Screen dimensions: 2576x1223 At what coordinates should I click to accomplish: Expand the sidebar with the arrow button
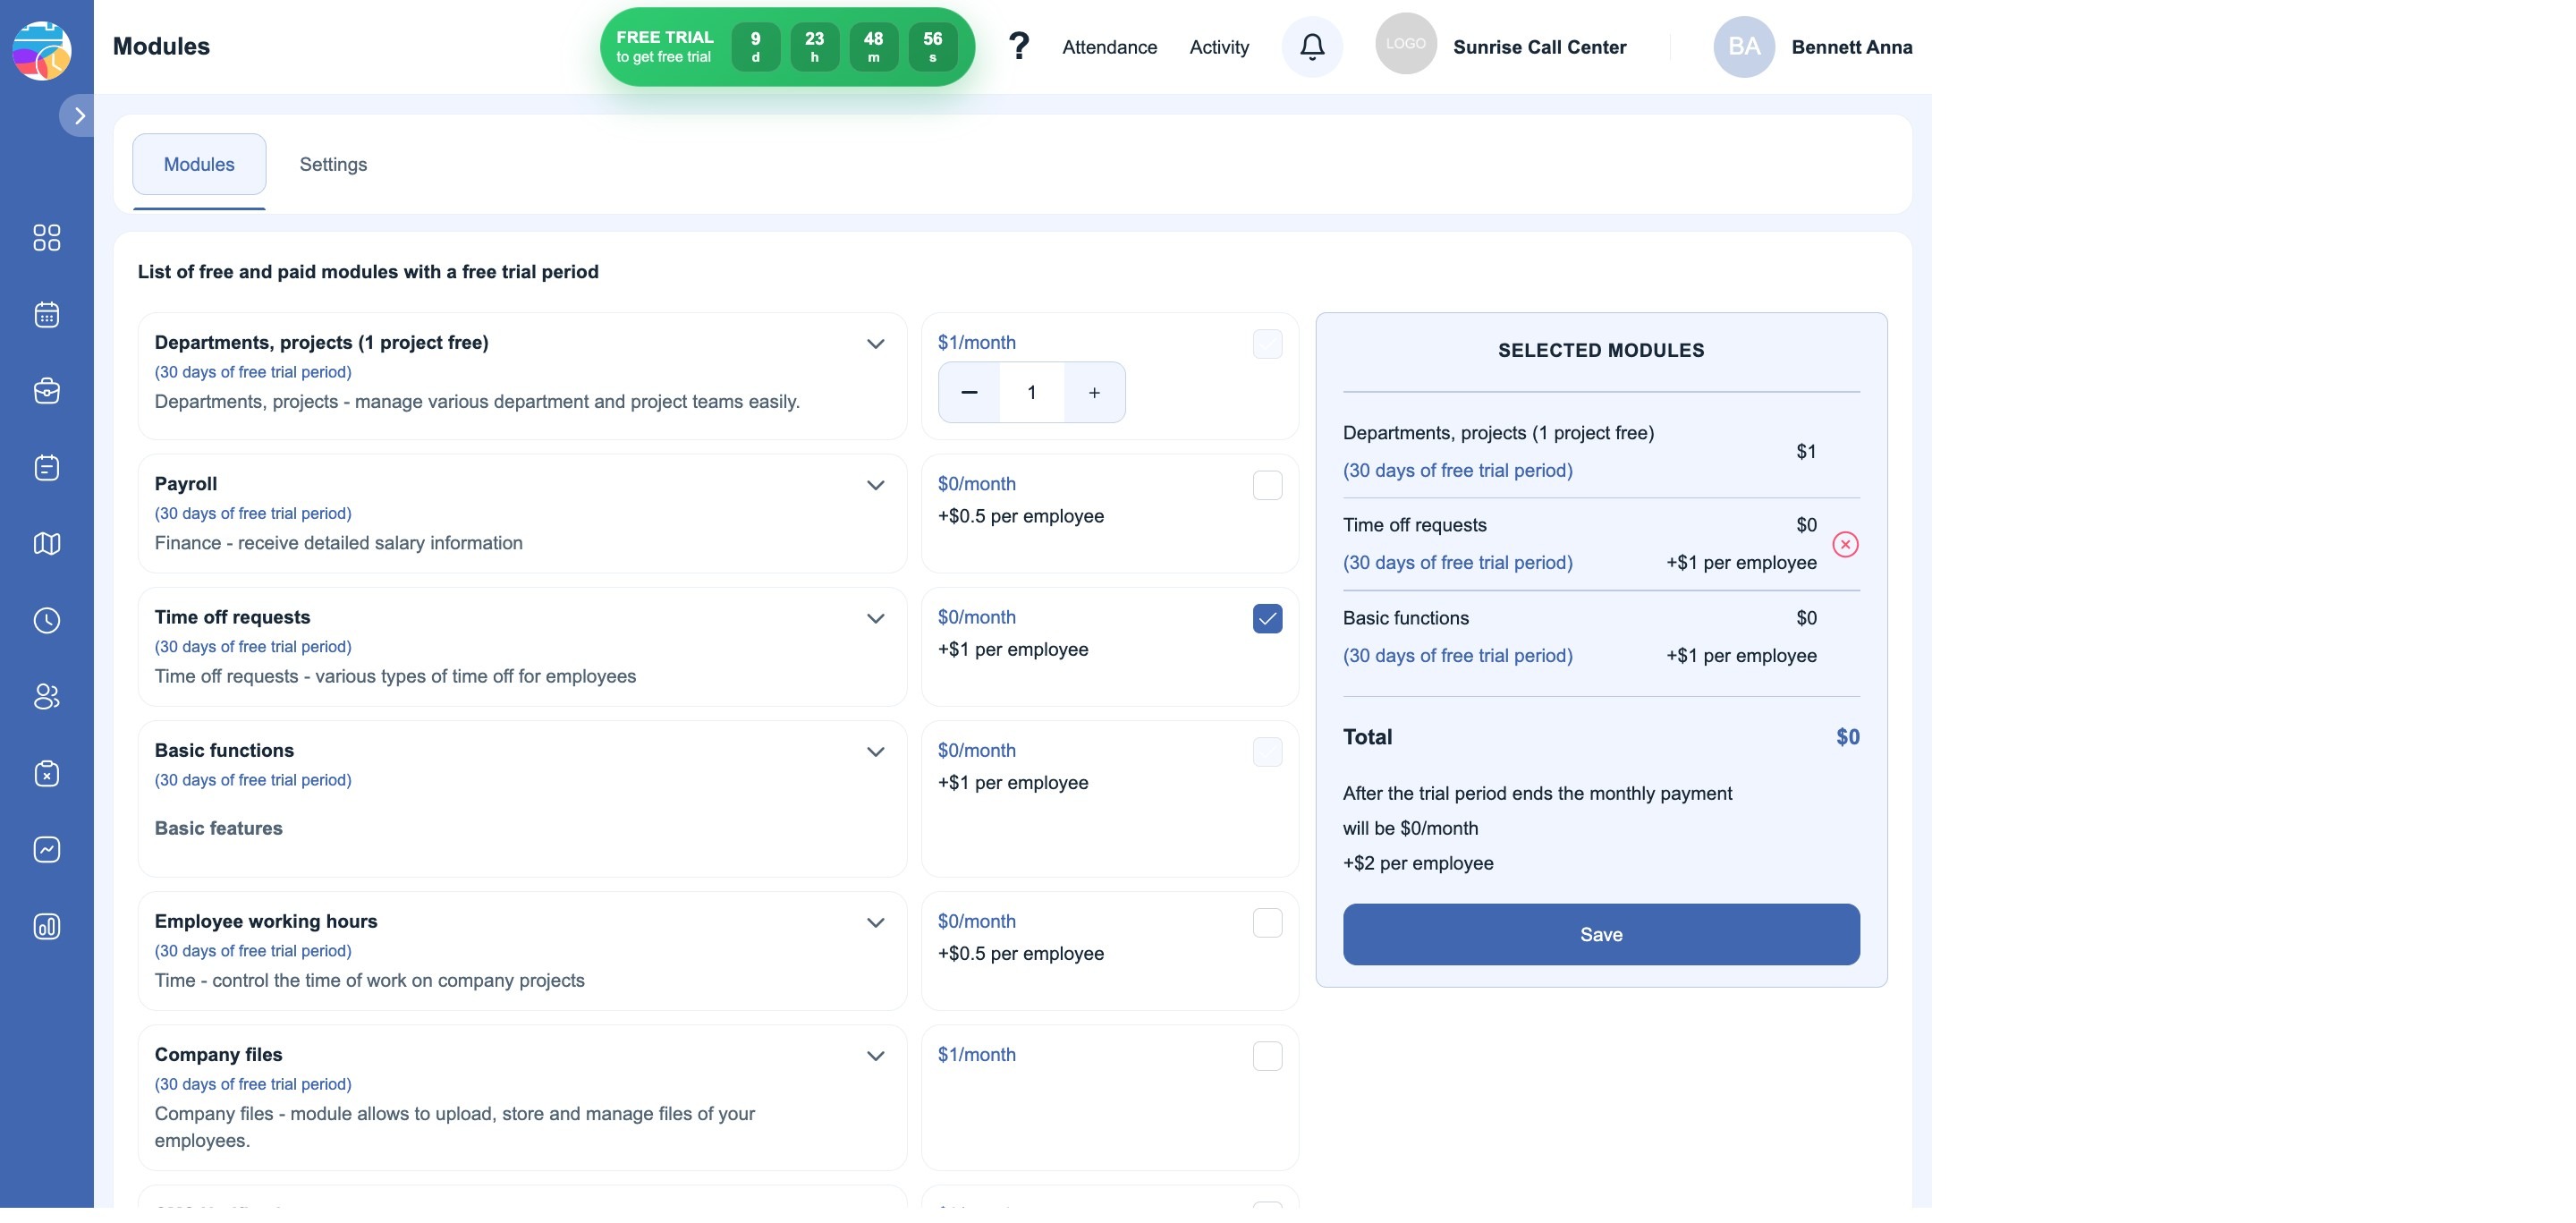click(x=78, y=116)
